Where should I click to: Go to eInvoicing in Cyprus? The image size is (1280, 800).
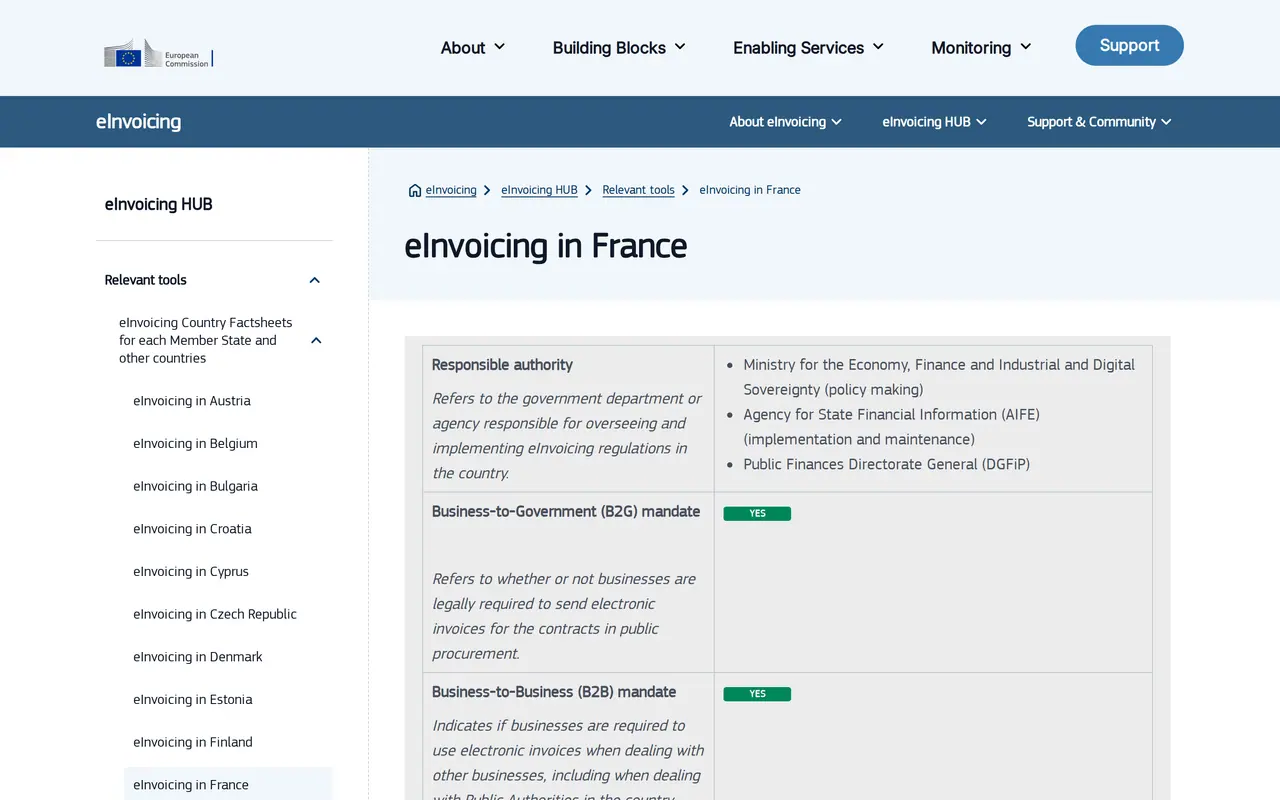[x=191, y=572]
